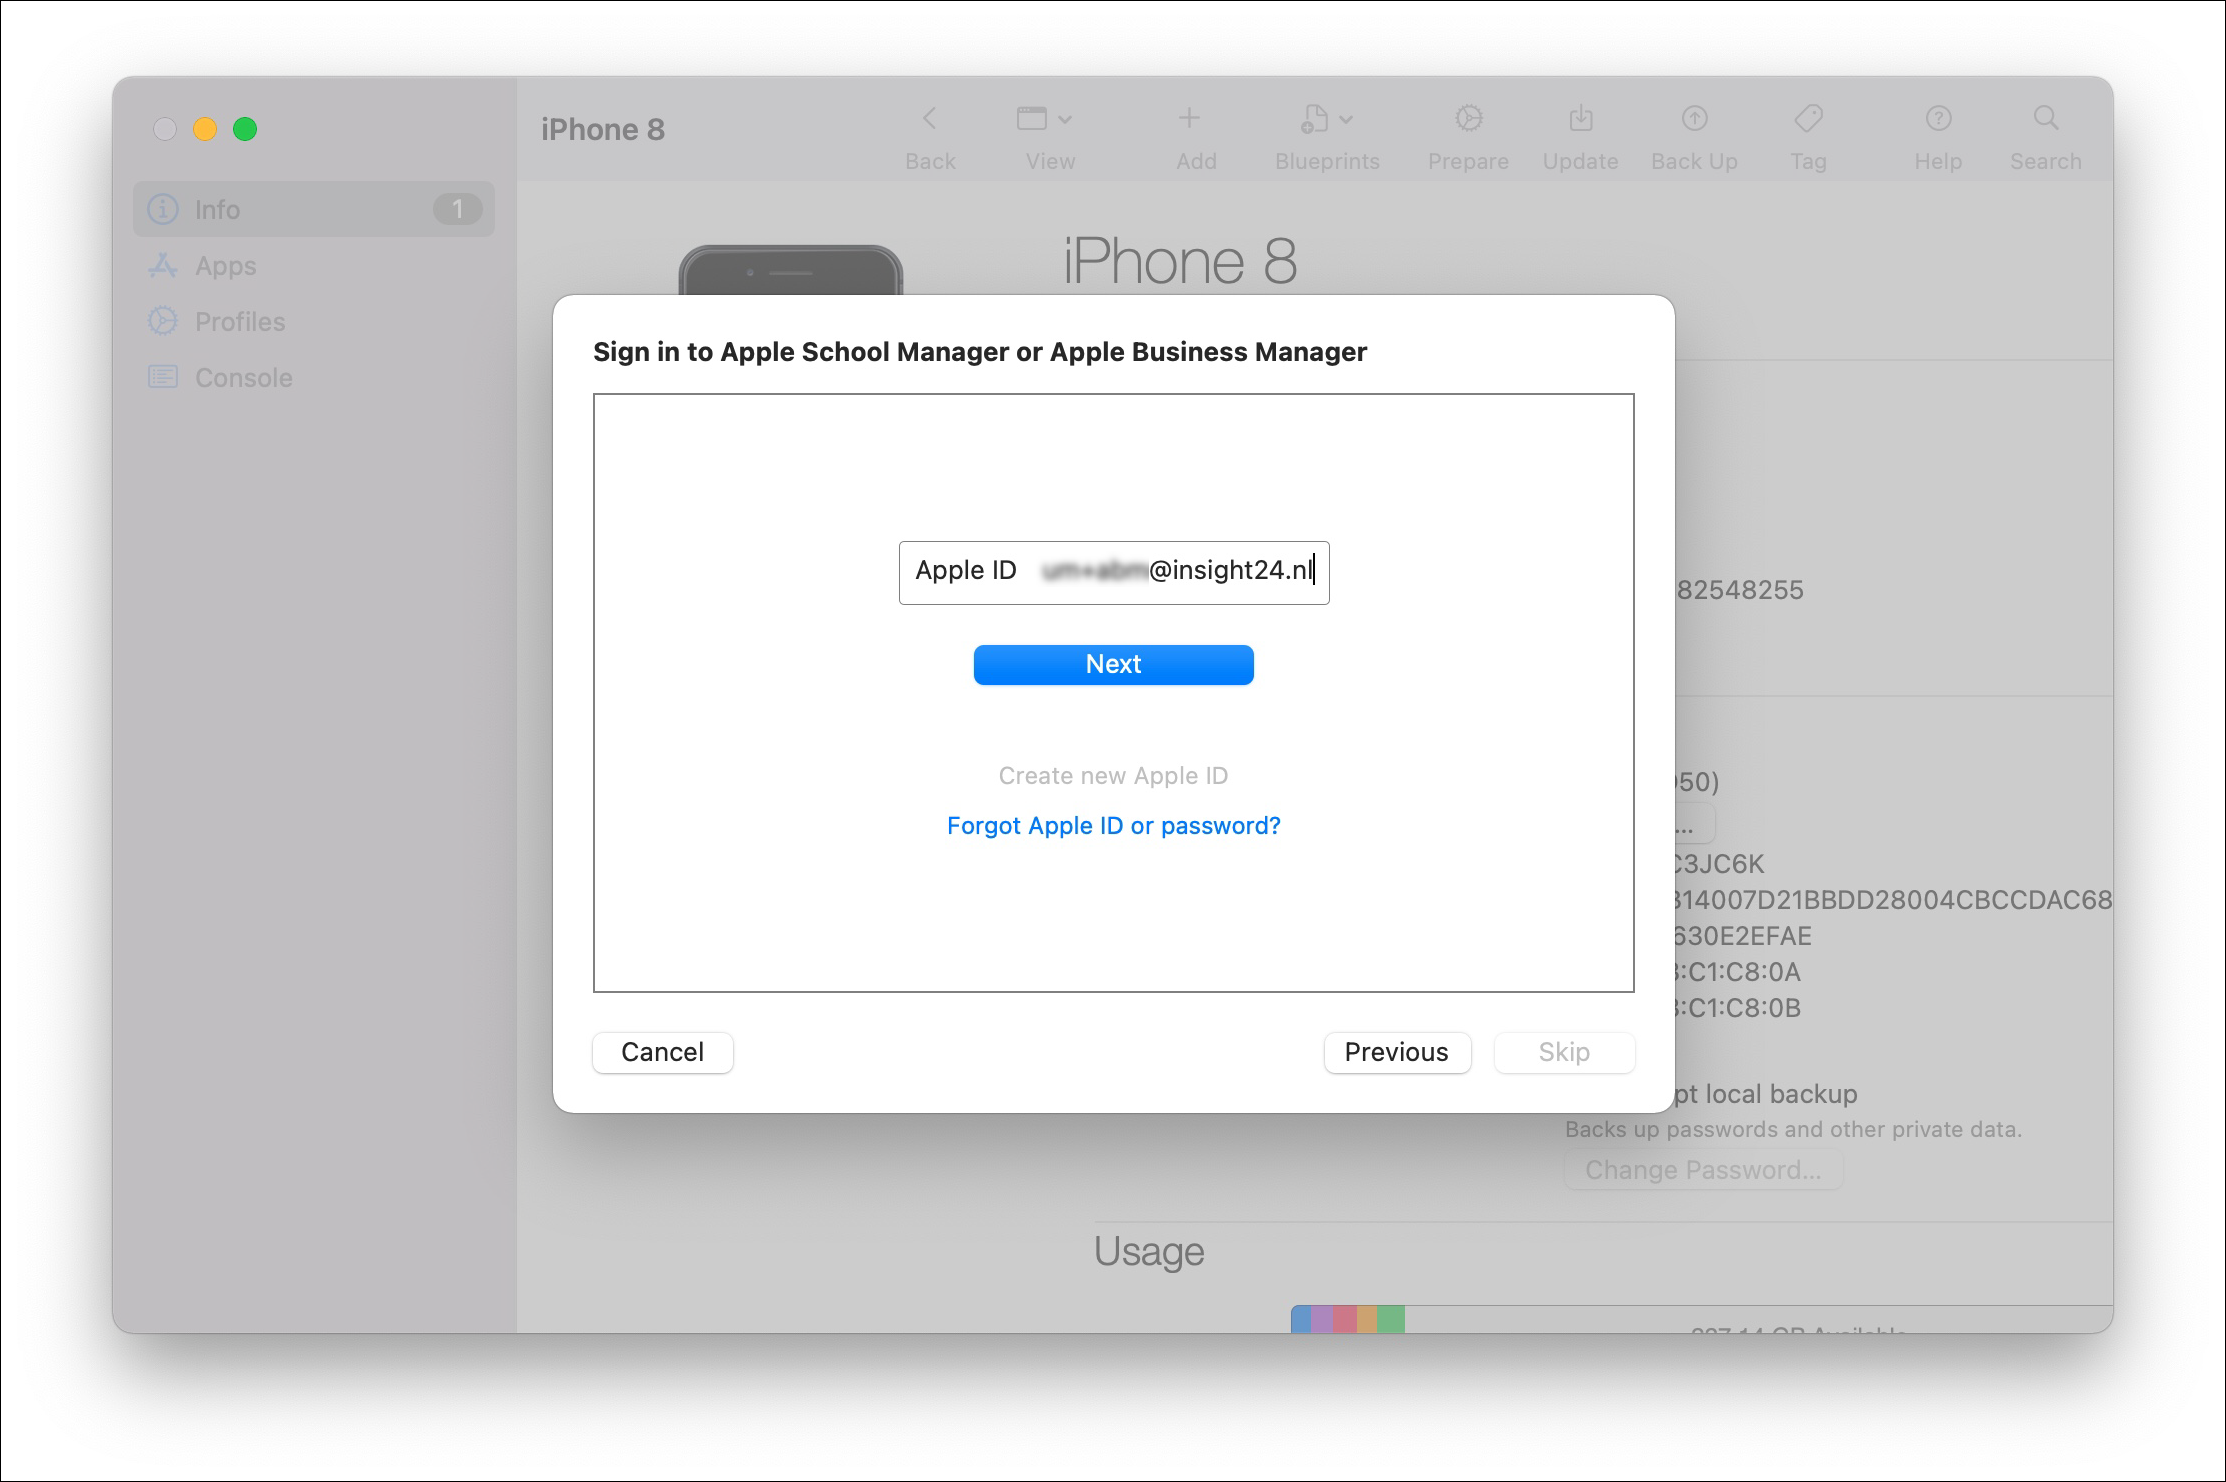Click the green segment of Usage bar
2226x1482 pixels.
coord(1391,1319)
